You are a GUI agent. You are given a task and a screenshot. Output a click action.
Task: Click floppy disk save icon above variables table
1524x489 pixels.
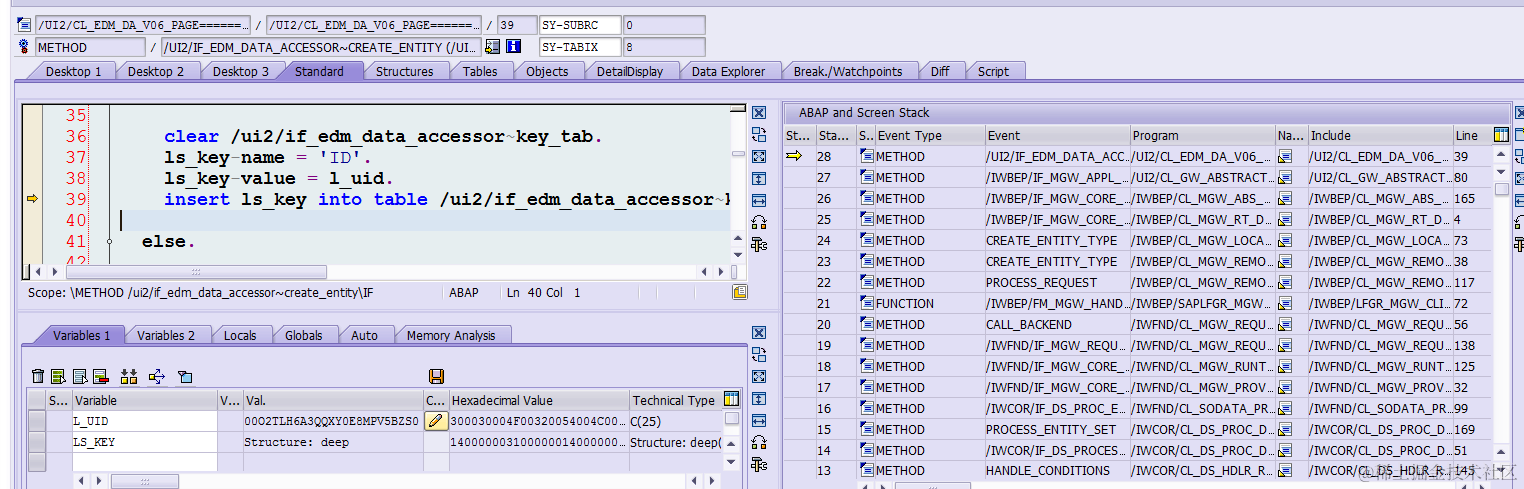tap(436, 376)
